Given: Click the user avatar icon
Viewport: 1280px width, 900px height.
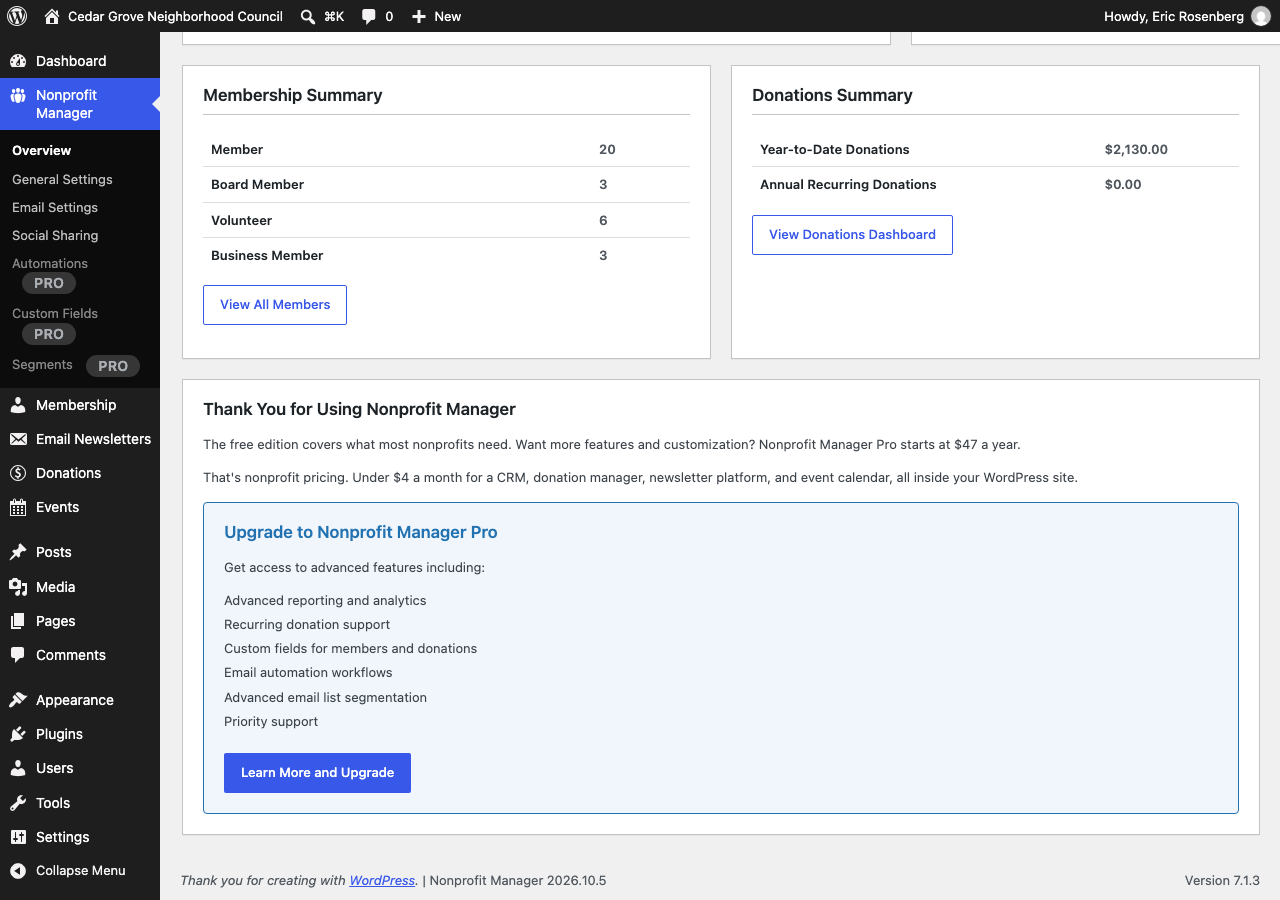Looking at the screenshot, I should (1261, 16).
